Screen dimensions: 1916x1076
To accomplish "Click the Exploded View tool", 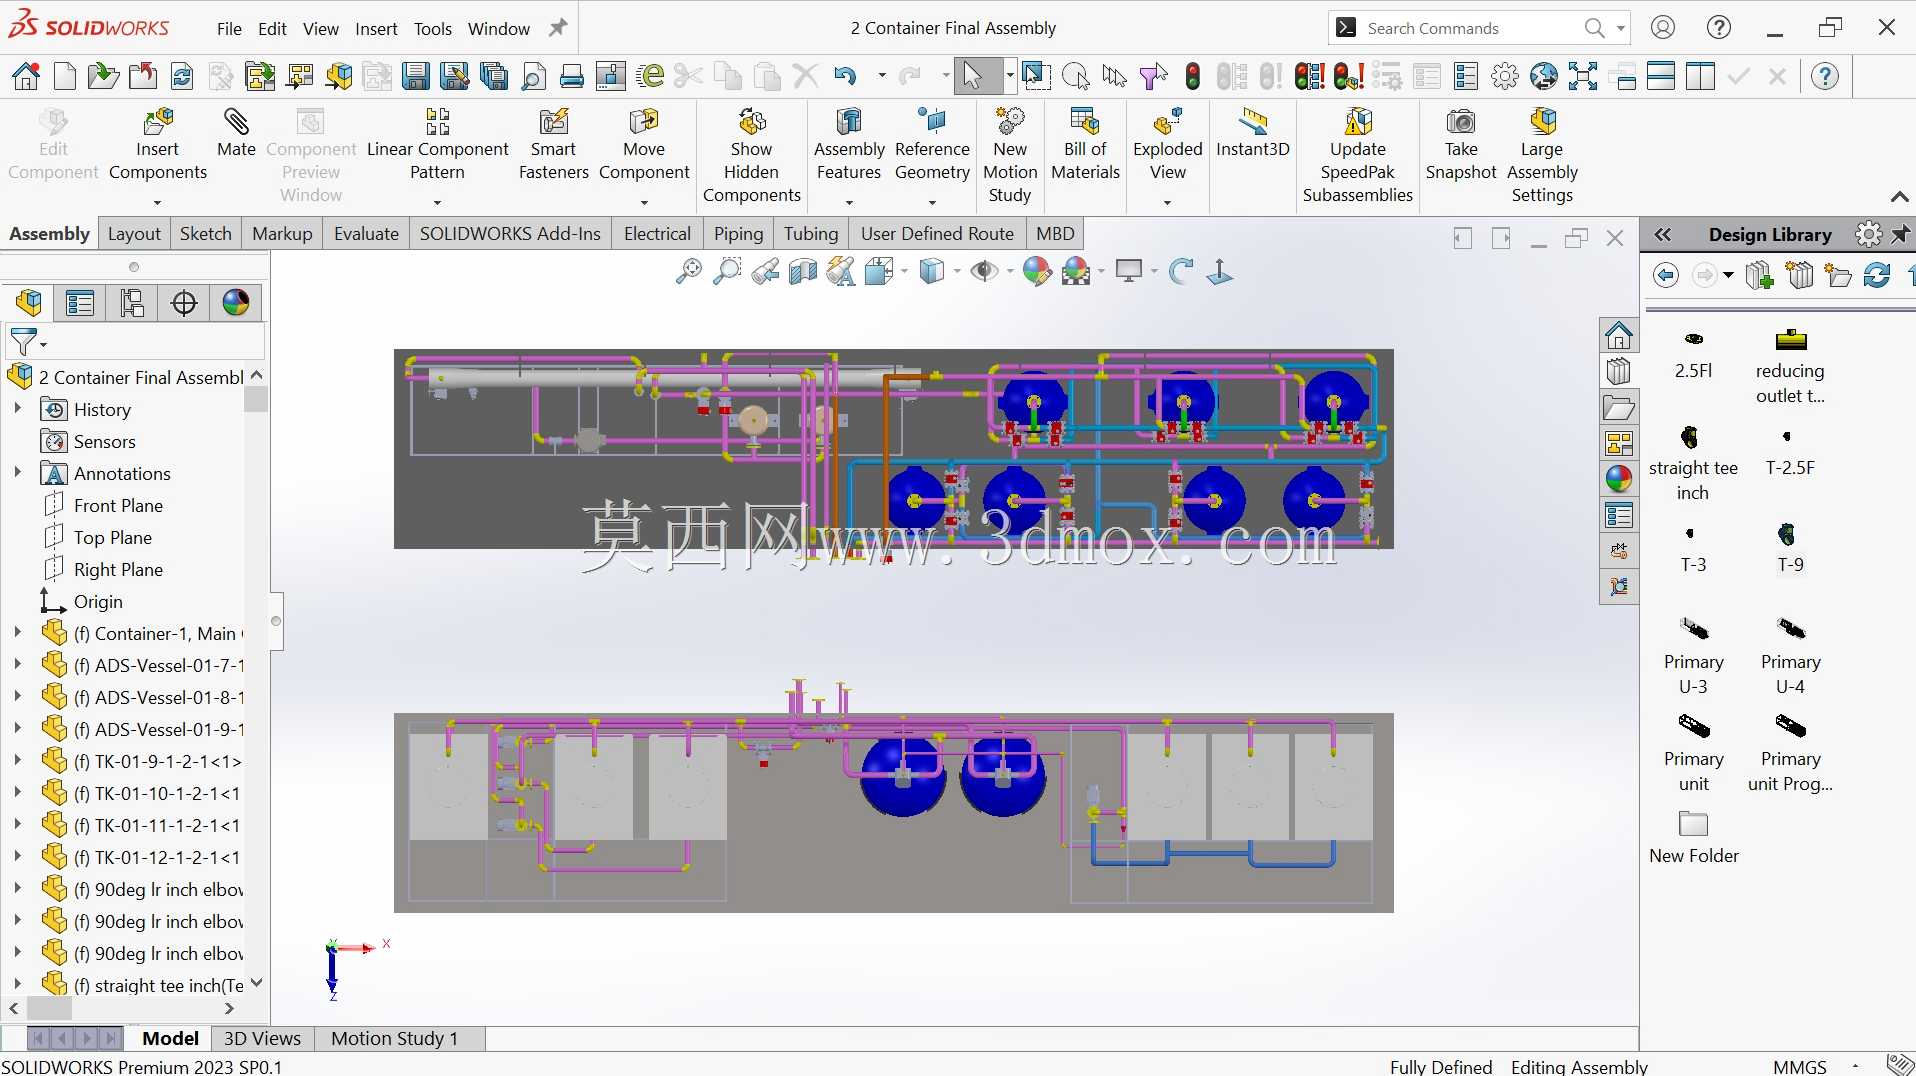I will point(1167,145).
